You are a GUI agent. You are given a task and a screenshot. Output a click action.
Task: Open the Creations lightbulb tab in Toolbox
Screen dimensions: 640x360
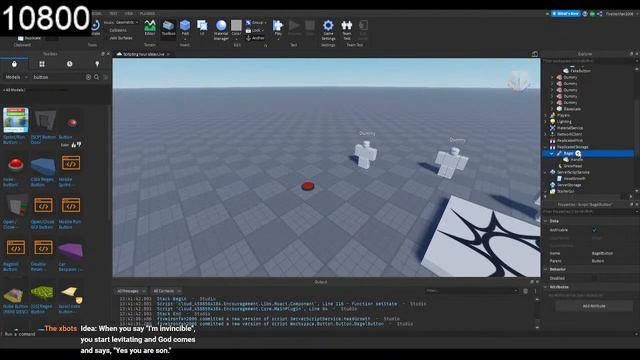pyautogui.click(x=97, y=64)
